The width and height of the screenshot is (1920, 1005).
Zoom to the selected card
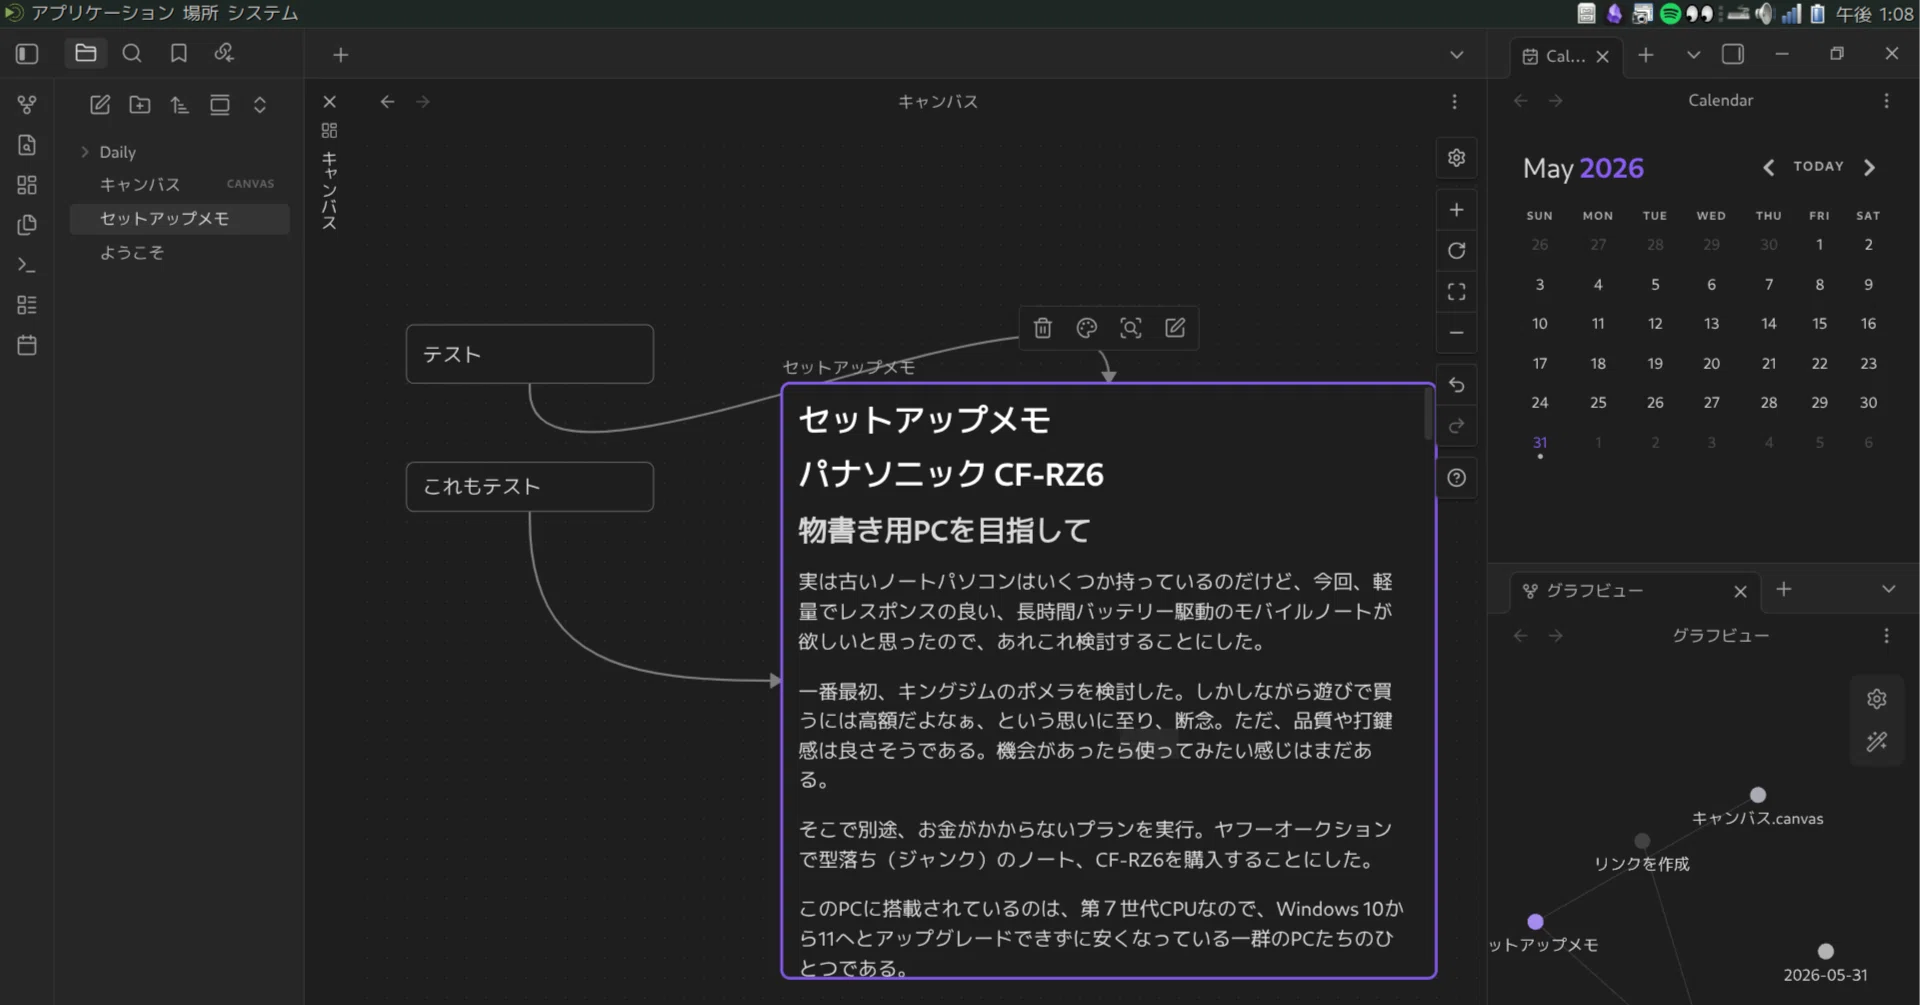1131,328
